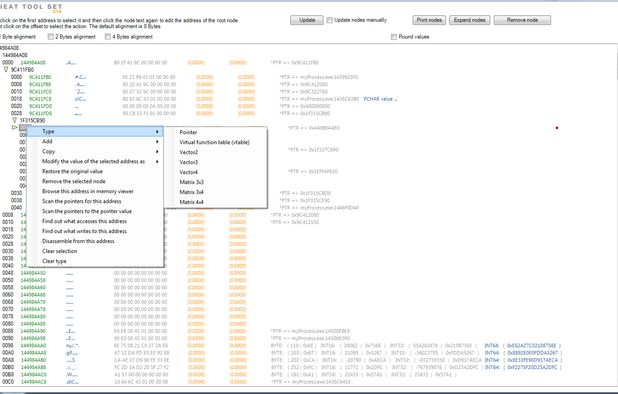Click the 1F315CB90 tree node label
Screen dimensions: 618x394
pyautogui.click(x=32, y=120)
